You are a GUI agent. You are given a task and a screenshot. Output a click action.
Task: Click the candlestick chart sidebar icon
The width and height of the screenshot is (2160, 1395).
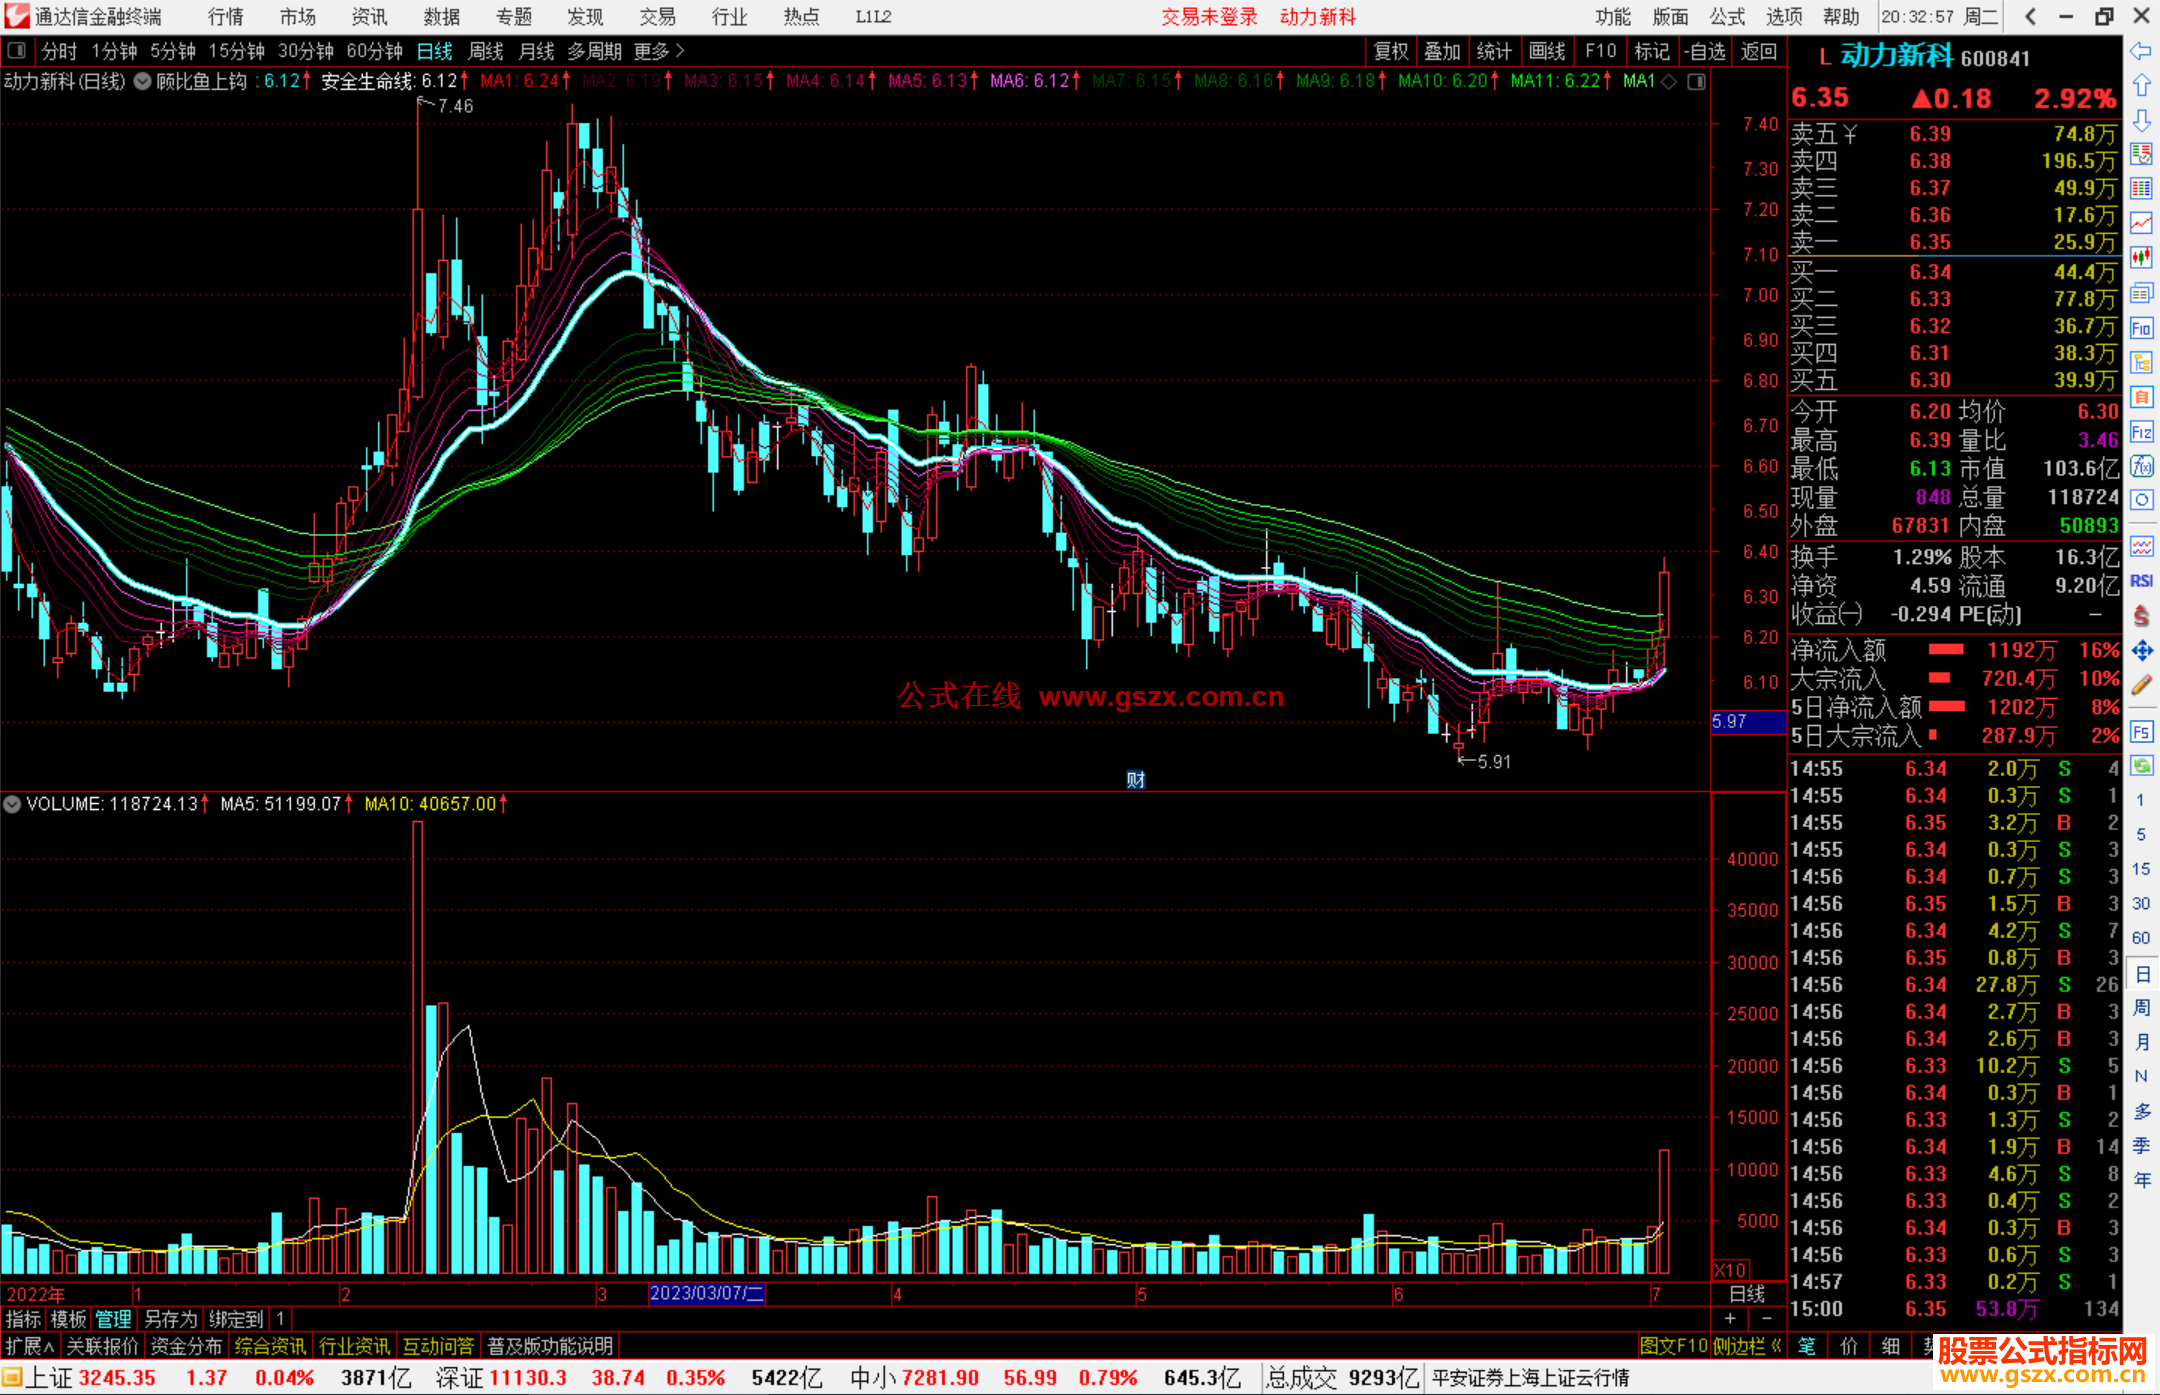pyautogui.click(x=2141, y=257)
